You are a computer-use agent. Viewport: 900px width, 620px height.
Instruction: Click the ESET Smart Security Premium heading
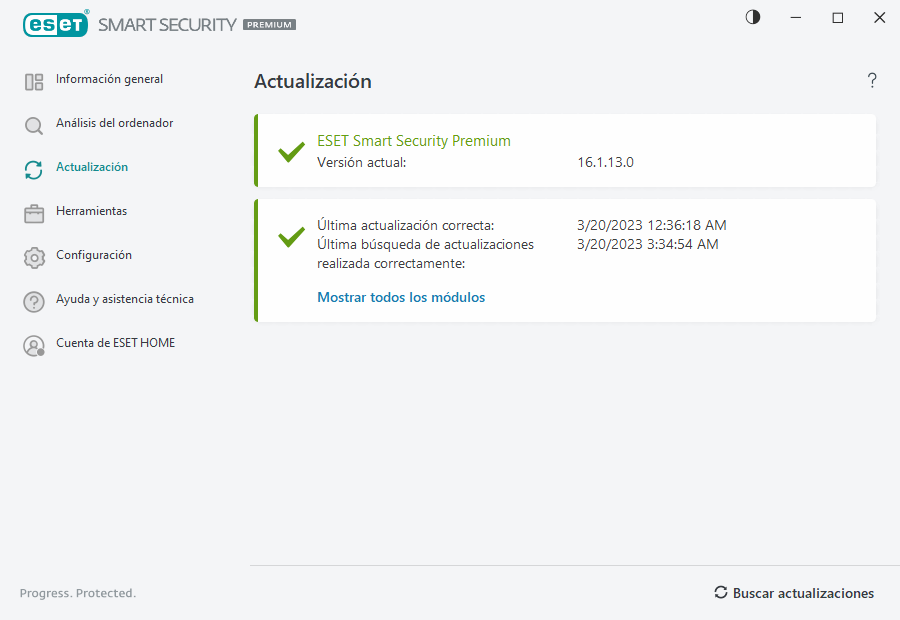tap(414, 141)
